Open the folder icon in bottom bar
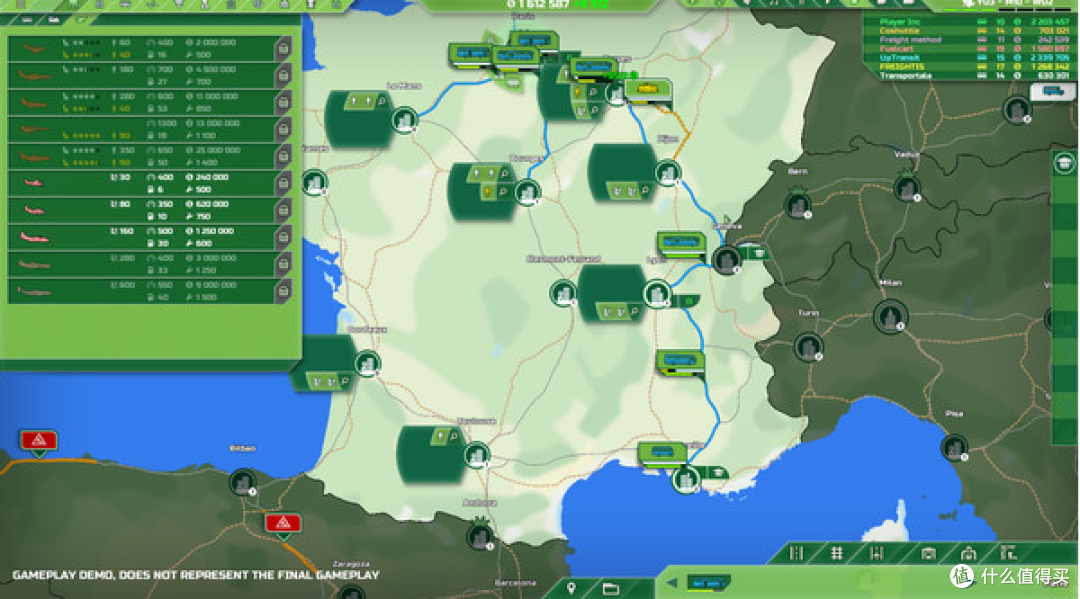Image resolution: width=1080 pixels, height=599 pixels. point(611,589)
